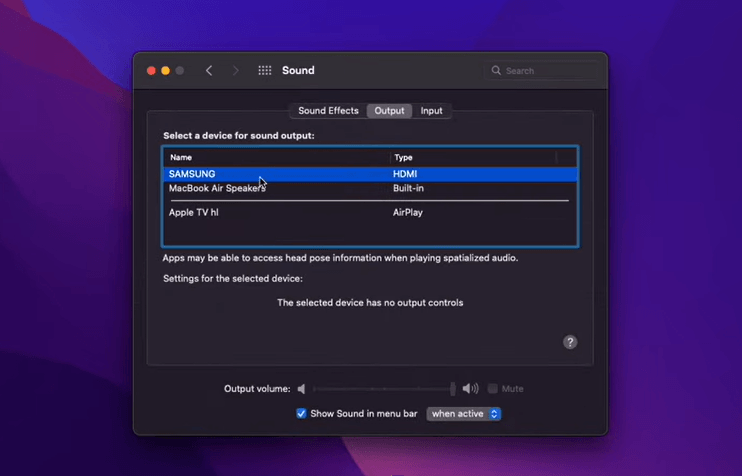Click the search magnifier icon
The height and width of the screenshot is (476, 742).
click(496, 71)
